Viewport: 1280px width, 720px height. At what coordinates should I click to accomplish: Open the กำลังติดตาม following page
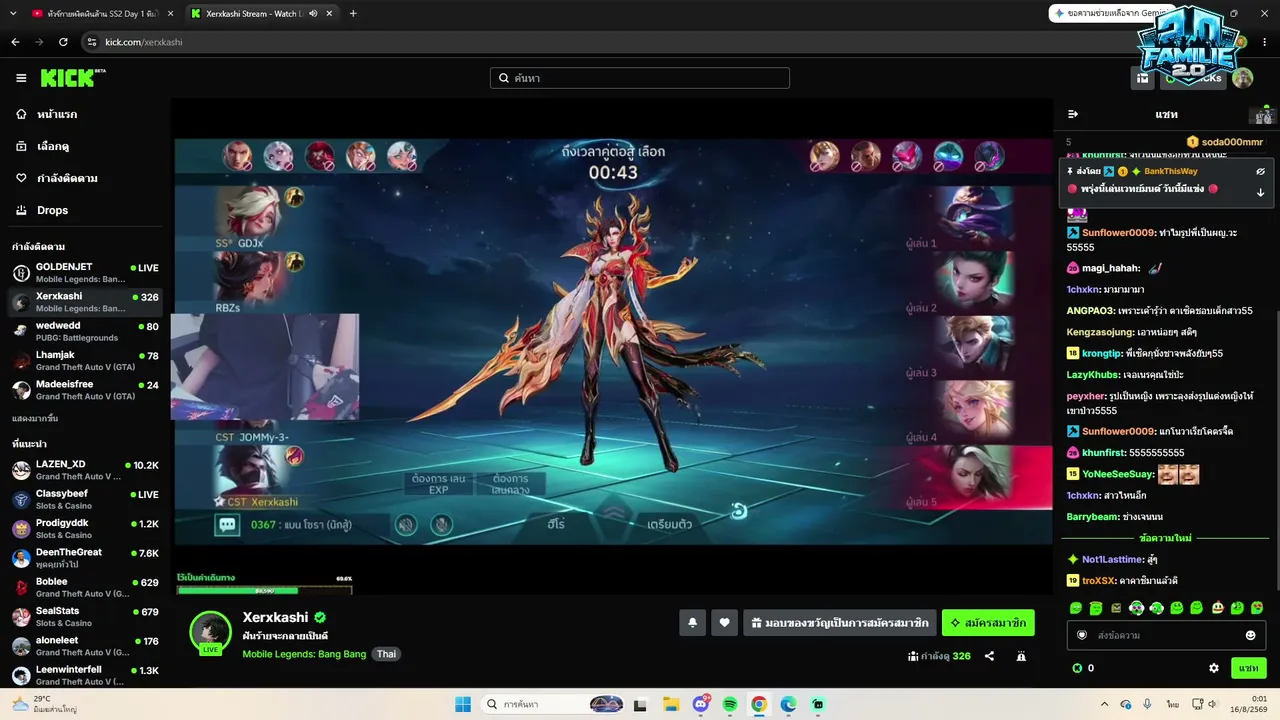tap(67, 178)
